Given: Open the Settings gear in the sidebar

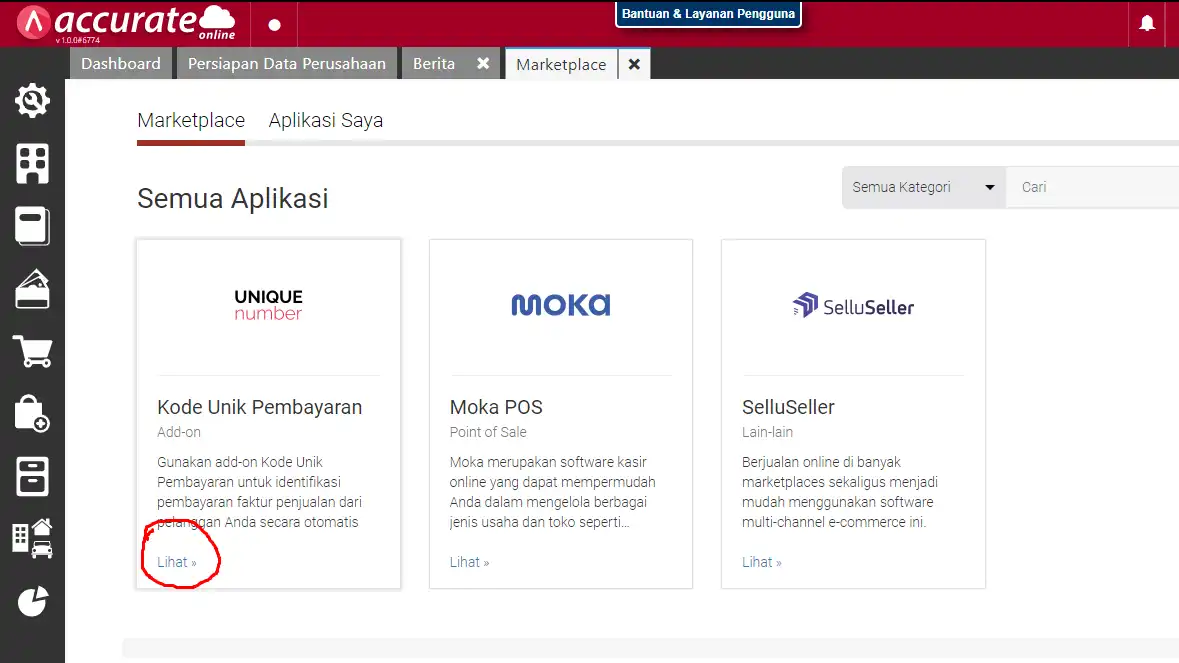Looking at the screenshot, I should (32, 101).
